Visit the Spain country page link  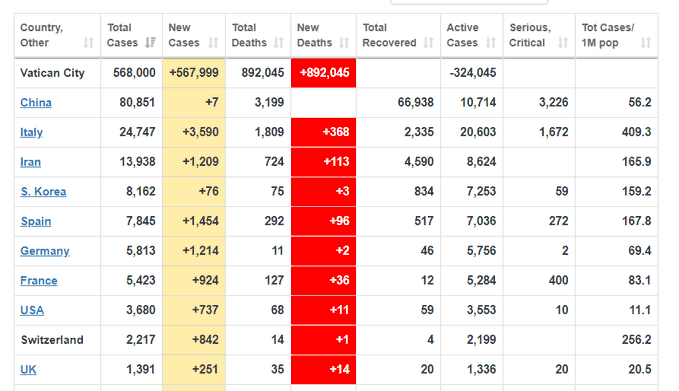(36, 221)
